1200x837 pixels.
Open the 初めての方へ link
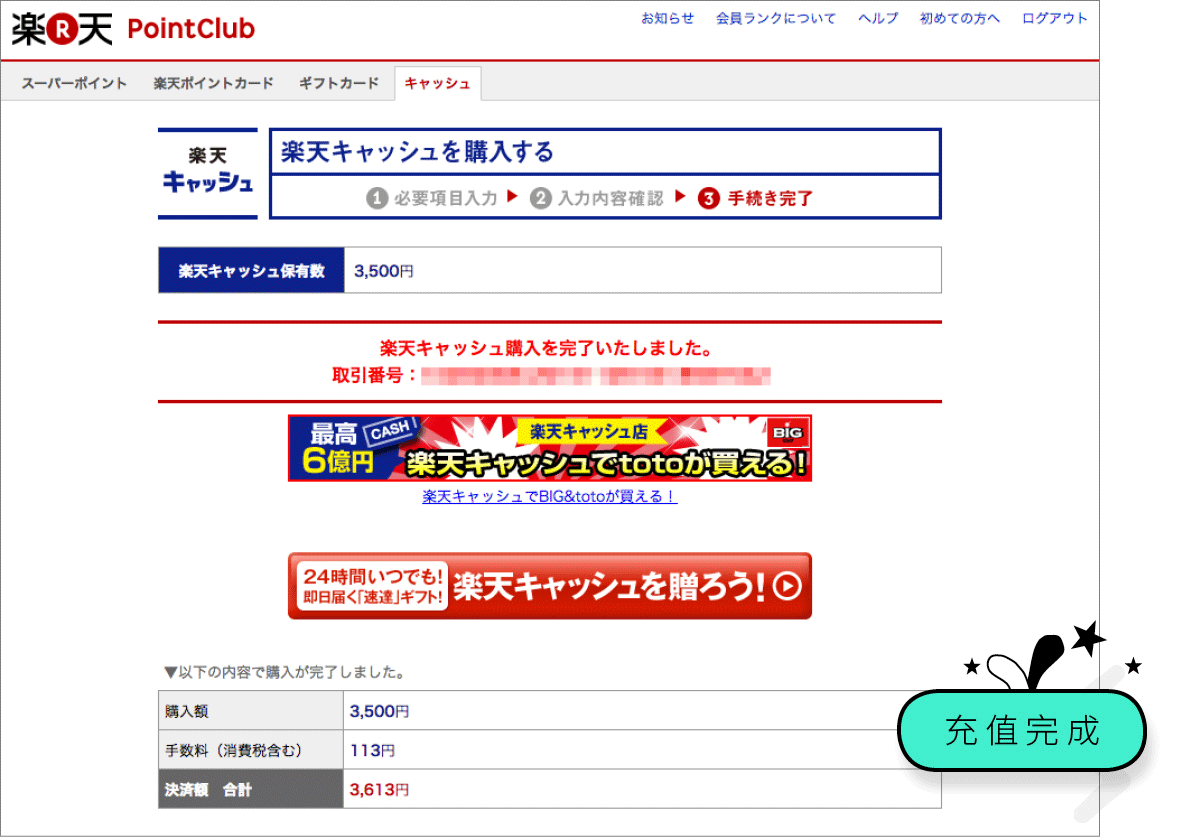[x=960, y=19]
